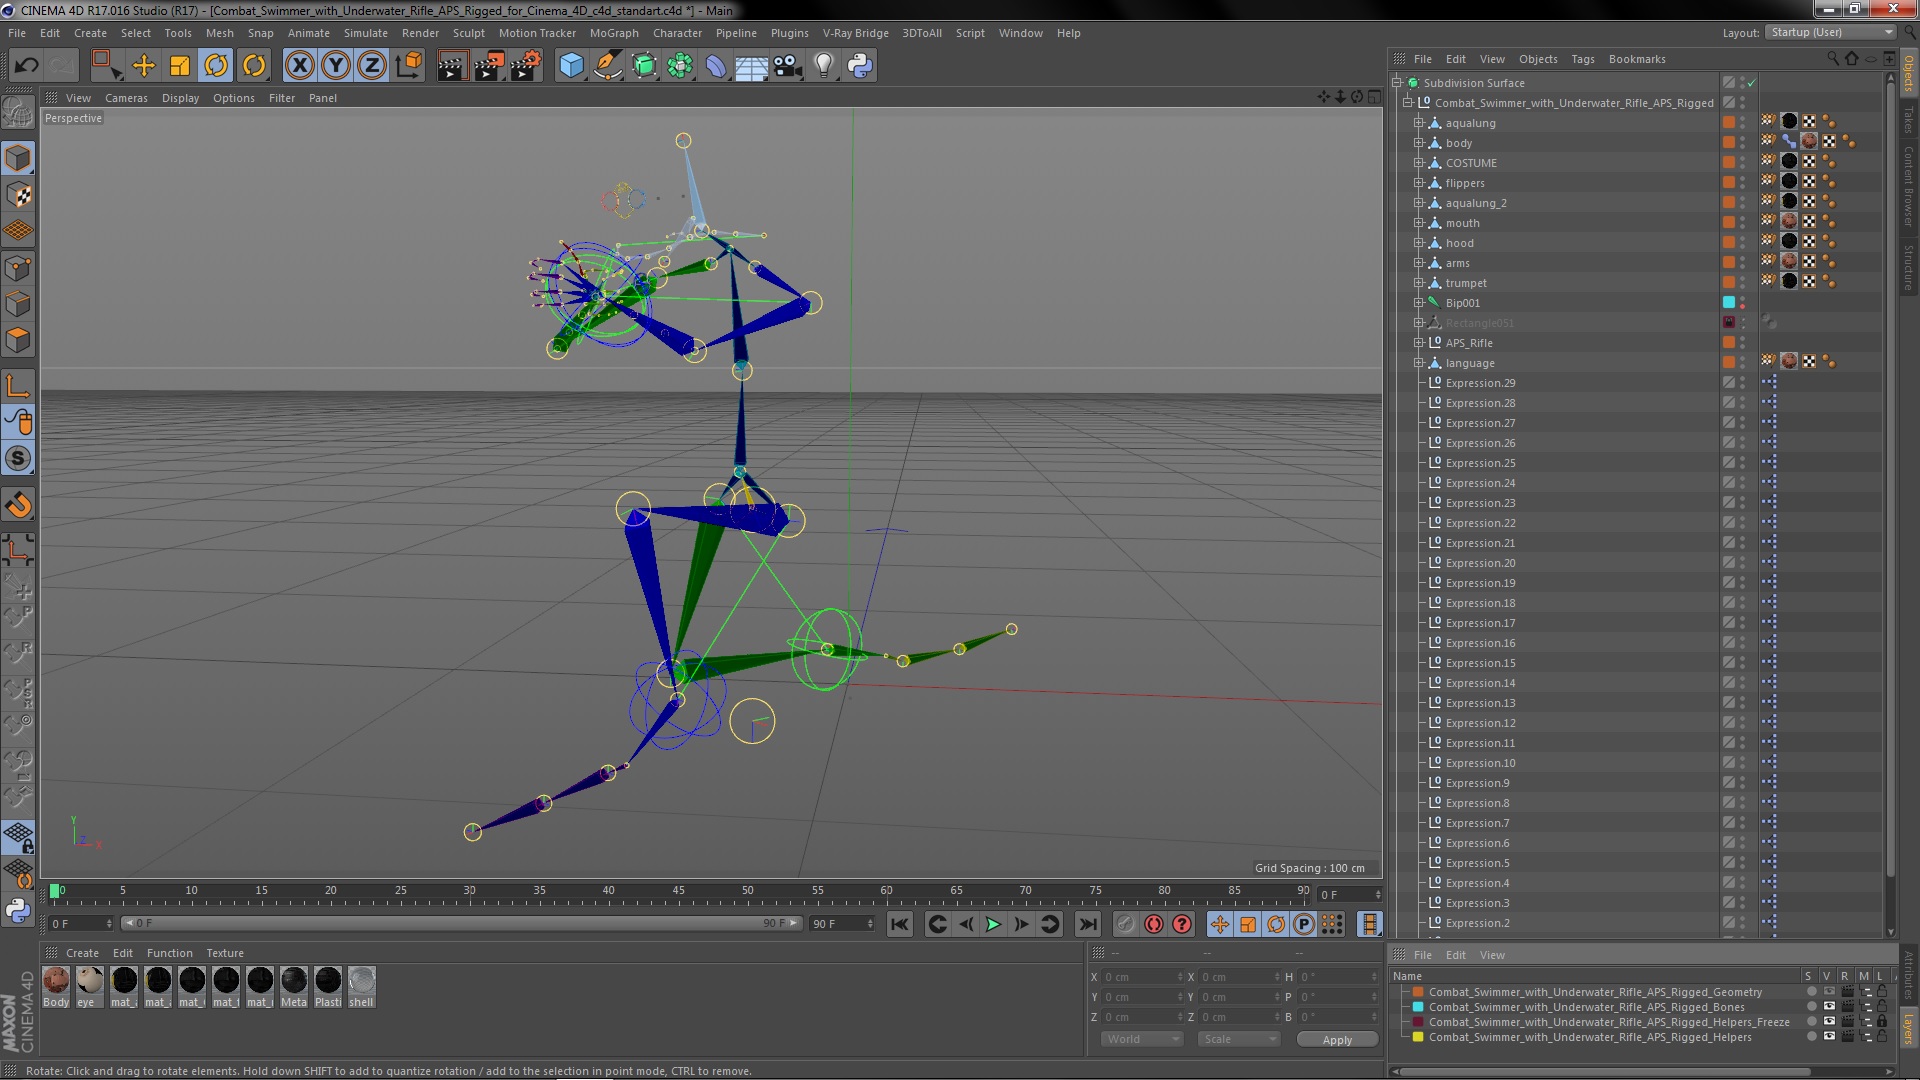Image resolution: width=1920 pixels, height=1080 pixels.
Task: Select the Scale tool
Action: tap(180, 66)
